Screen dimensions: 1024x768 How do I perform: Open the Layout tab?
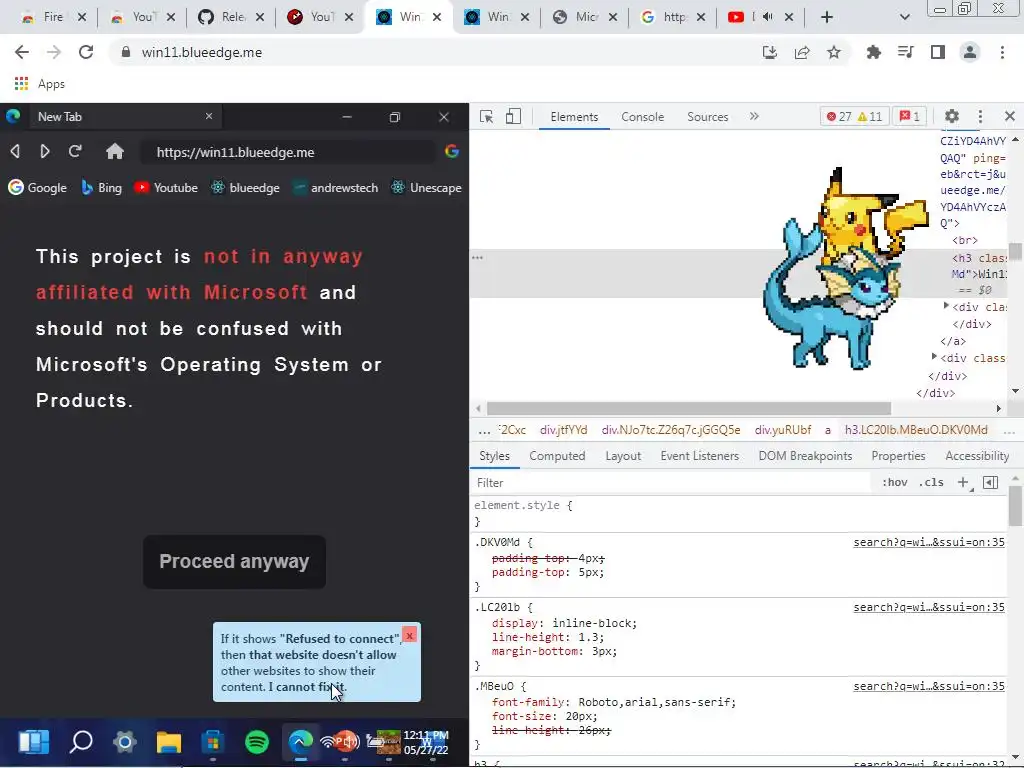[x=623, y=456]
